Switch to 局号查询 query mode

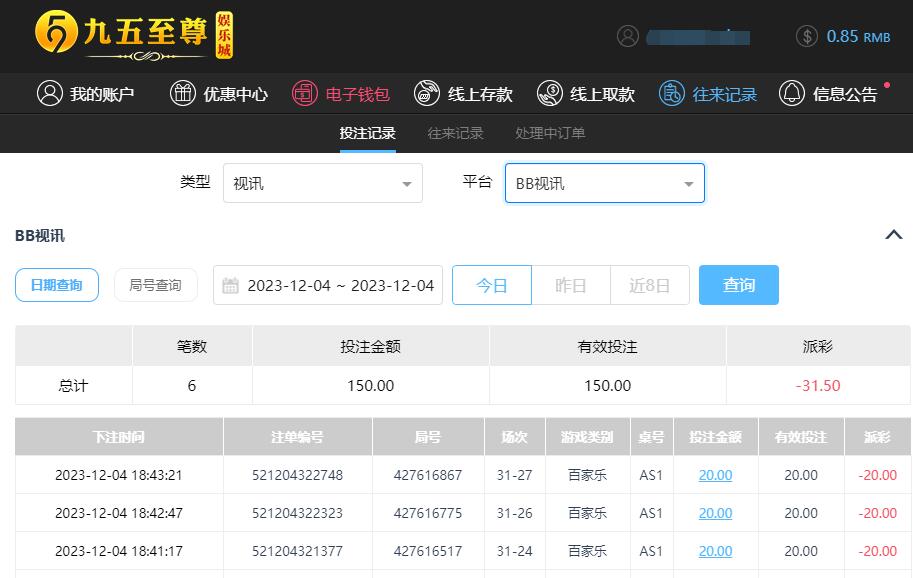[155, 285]
